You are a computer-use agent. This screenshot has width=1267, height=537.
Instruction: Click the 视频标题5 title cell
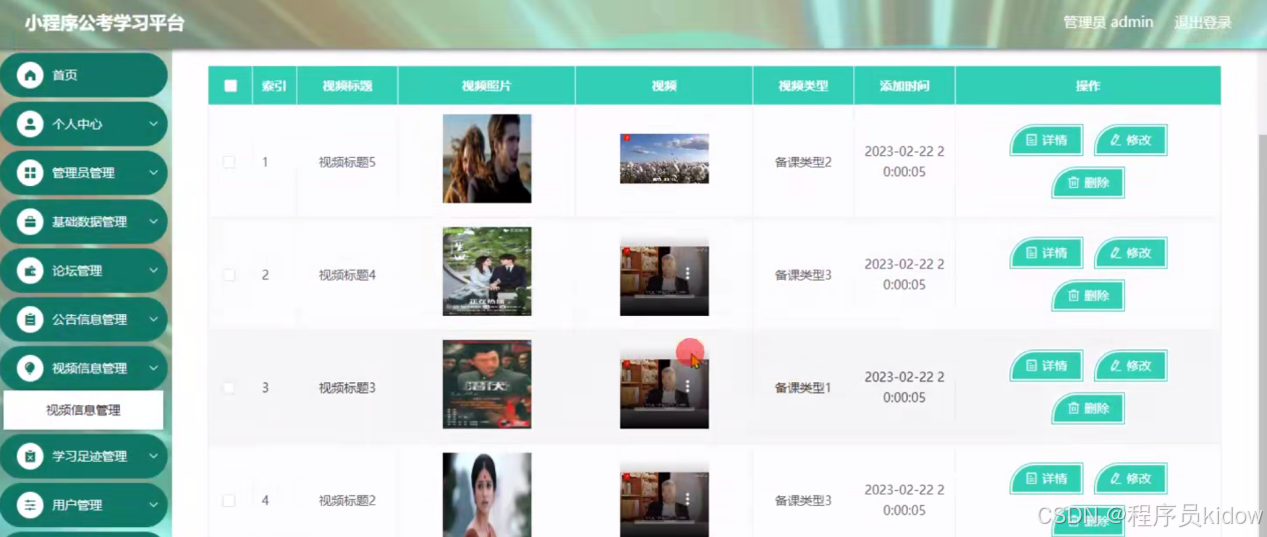pos(347,162)
